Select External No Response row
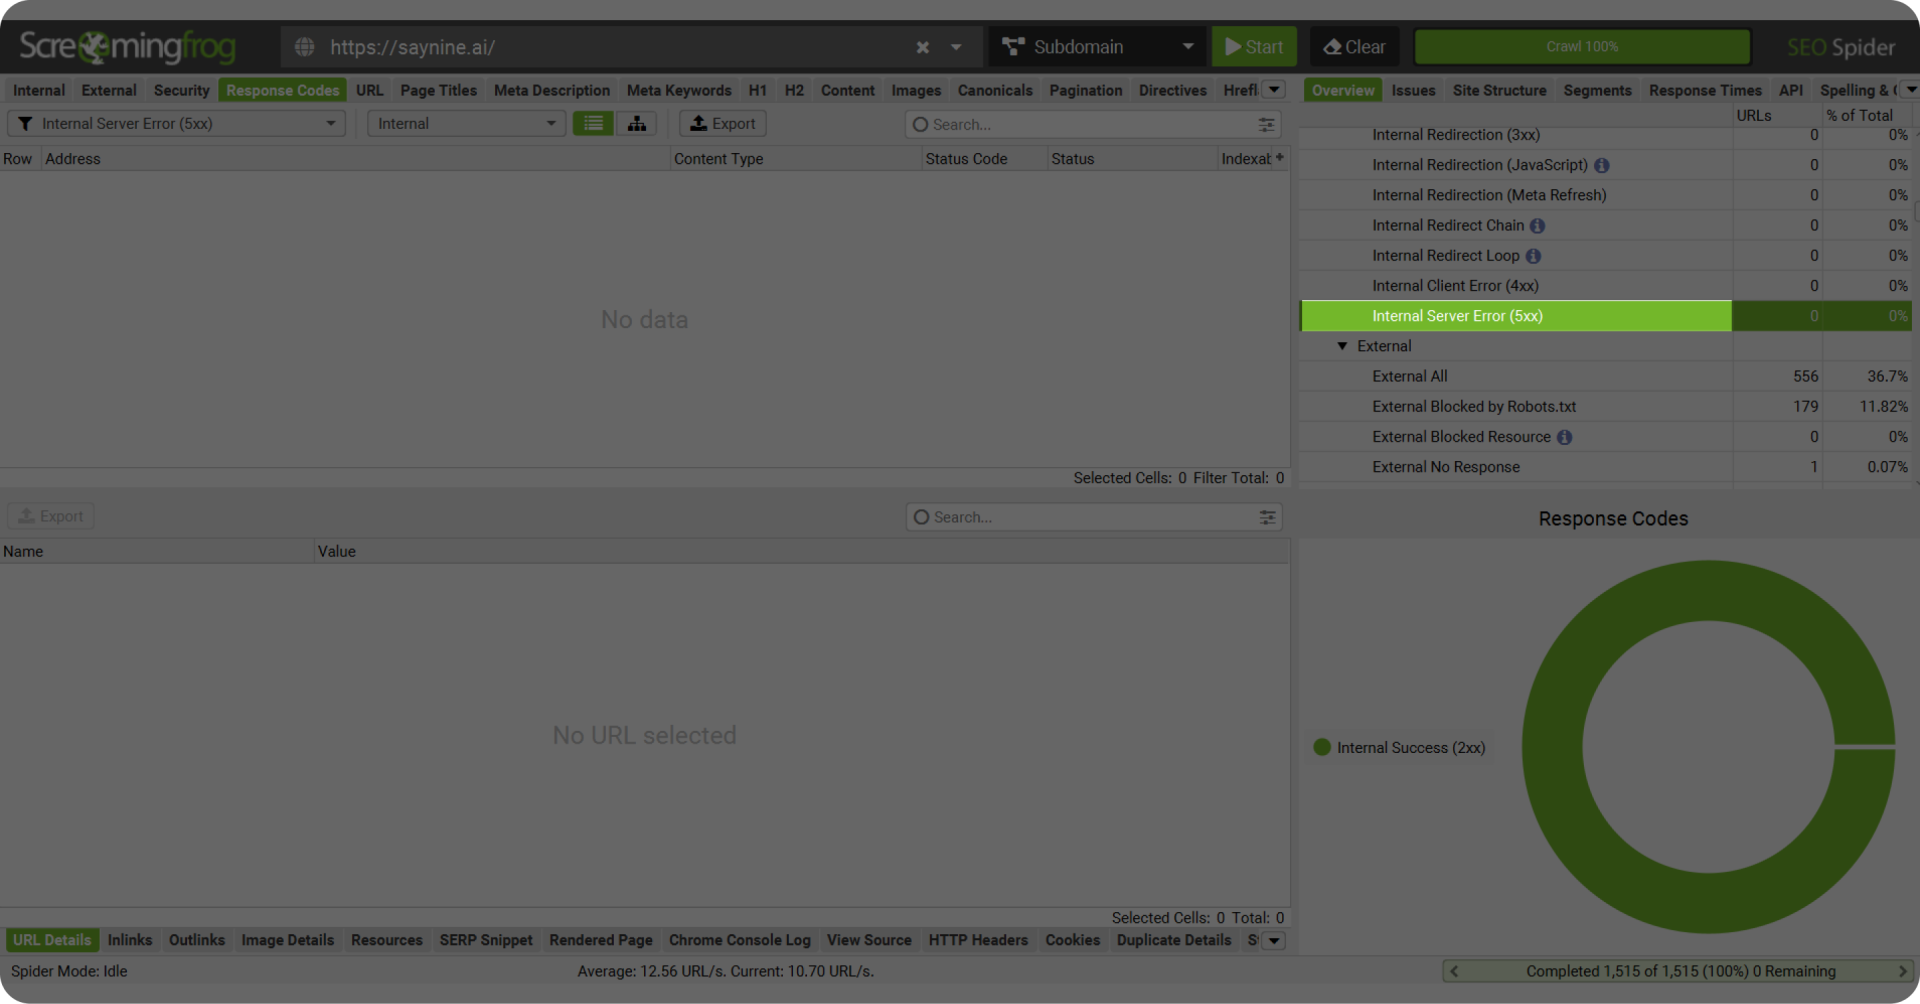The image size is (1920, 1004). tap(1606, 467)
